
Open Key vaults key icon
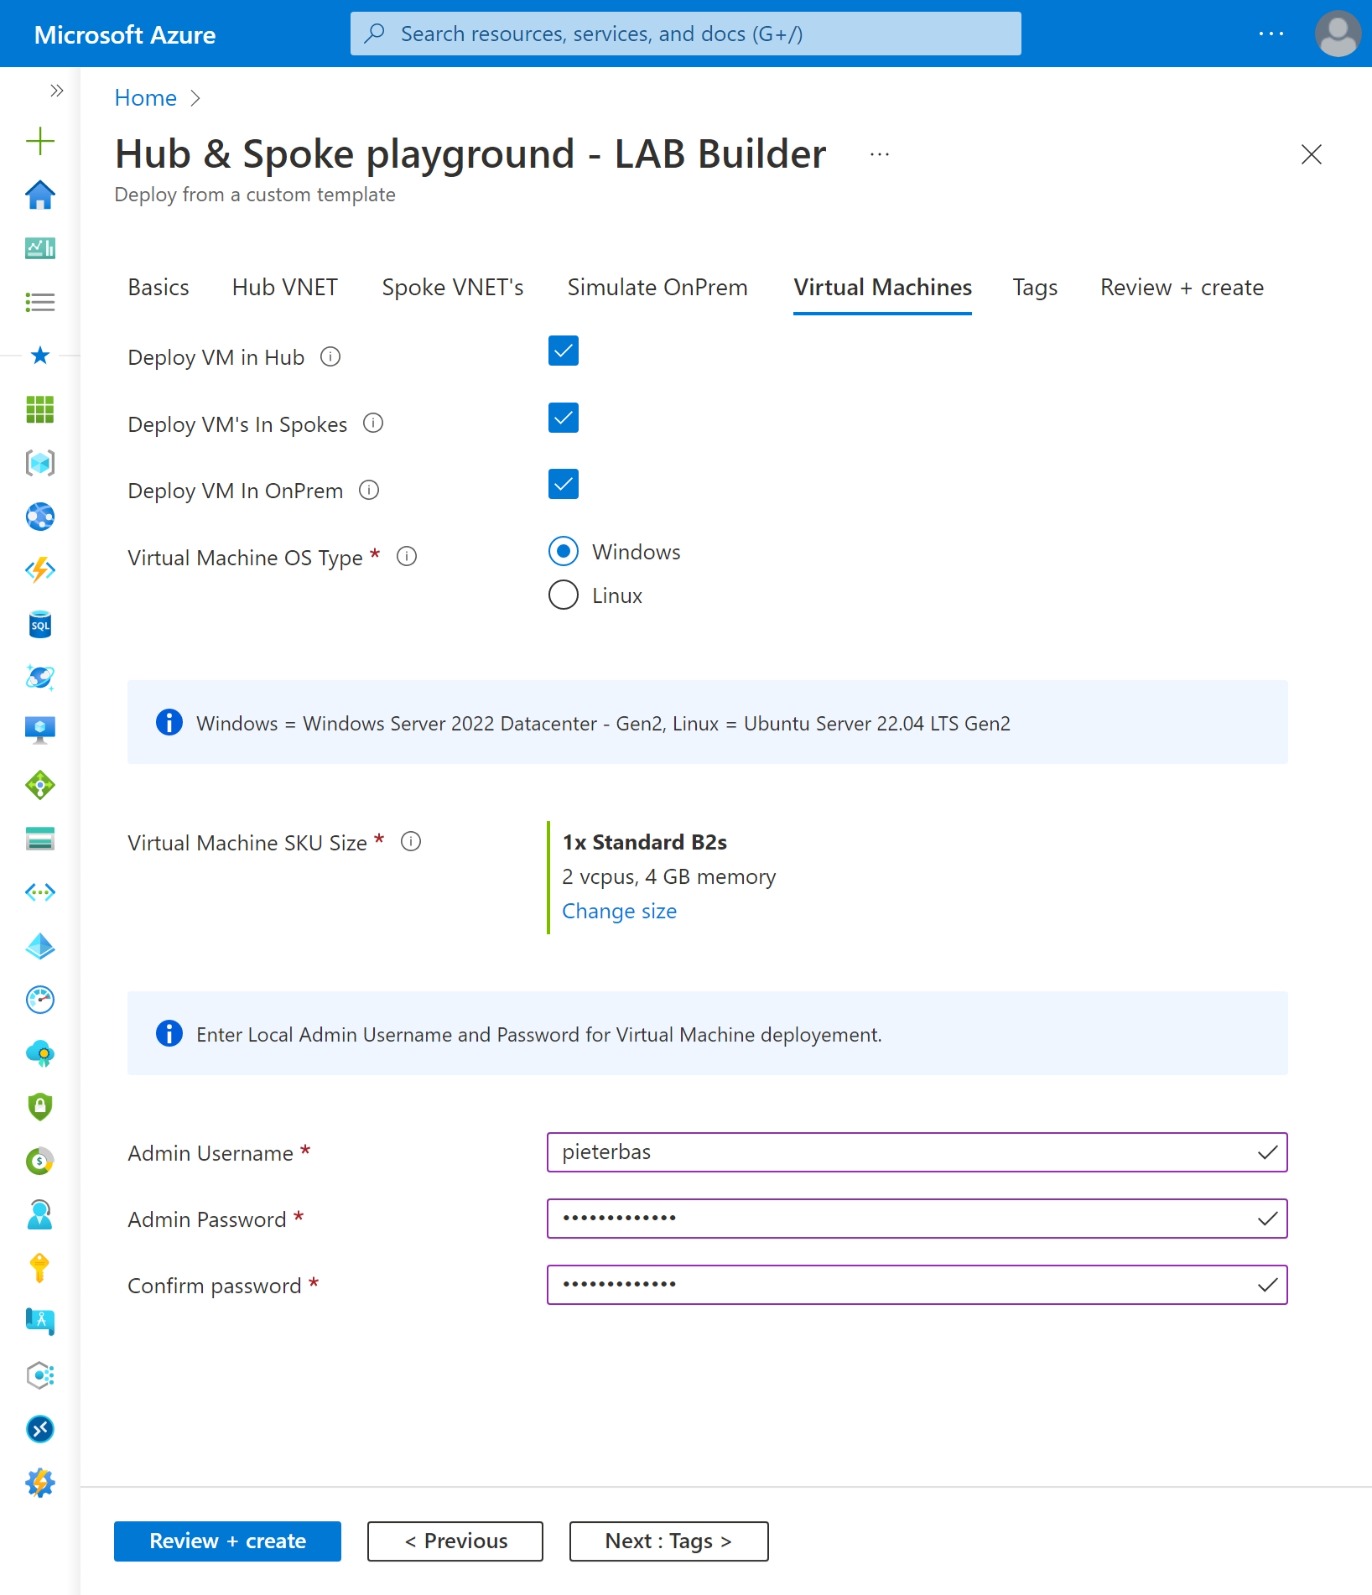pos(40,1268)
